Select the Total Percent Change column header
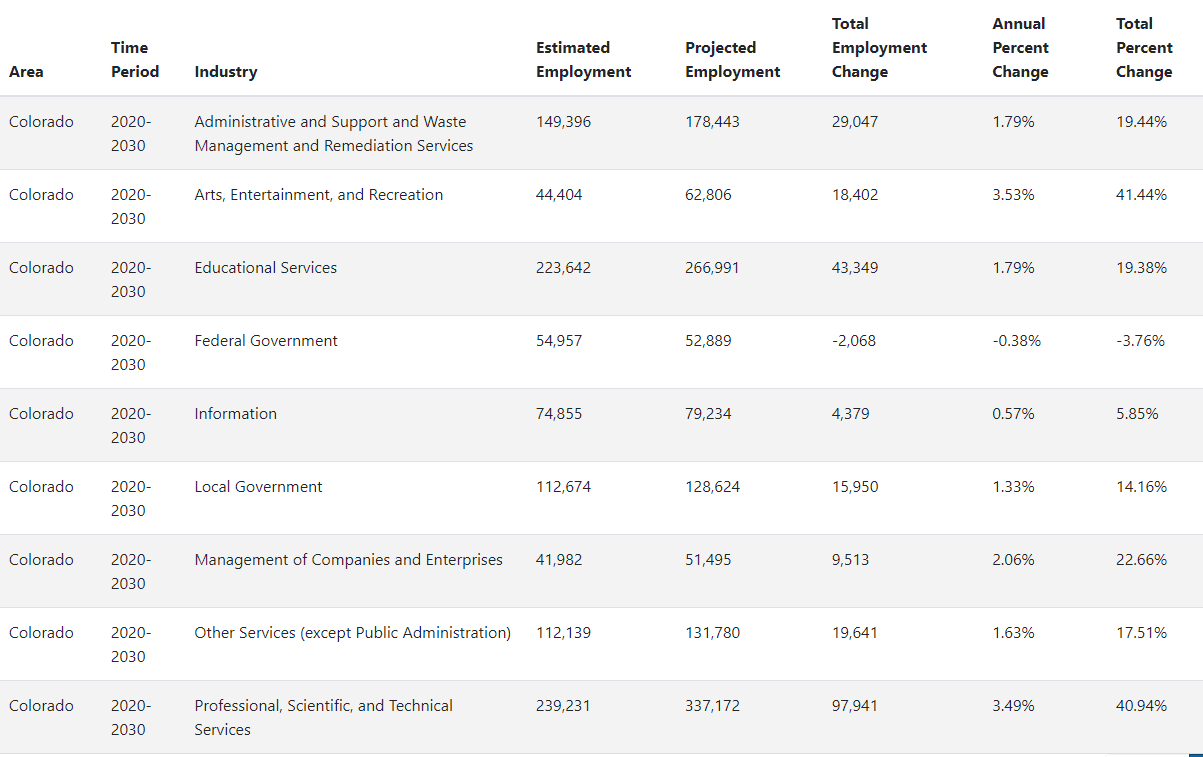The width and height of the screenshot is (1203, 757). coord(1145,48)
